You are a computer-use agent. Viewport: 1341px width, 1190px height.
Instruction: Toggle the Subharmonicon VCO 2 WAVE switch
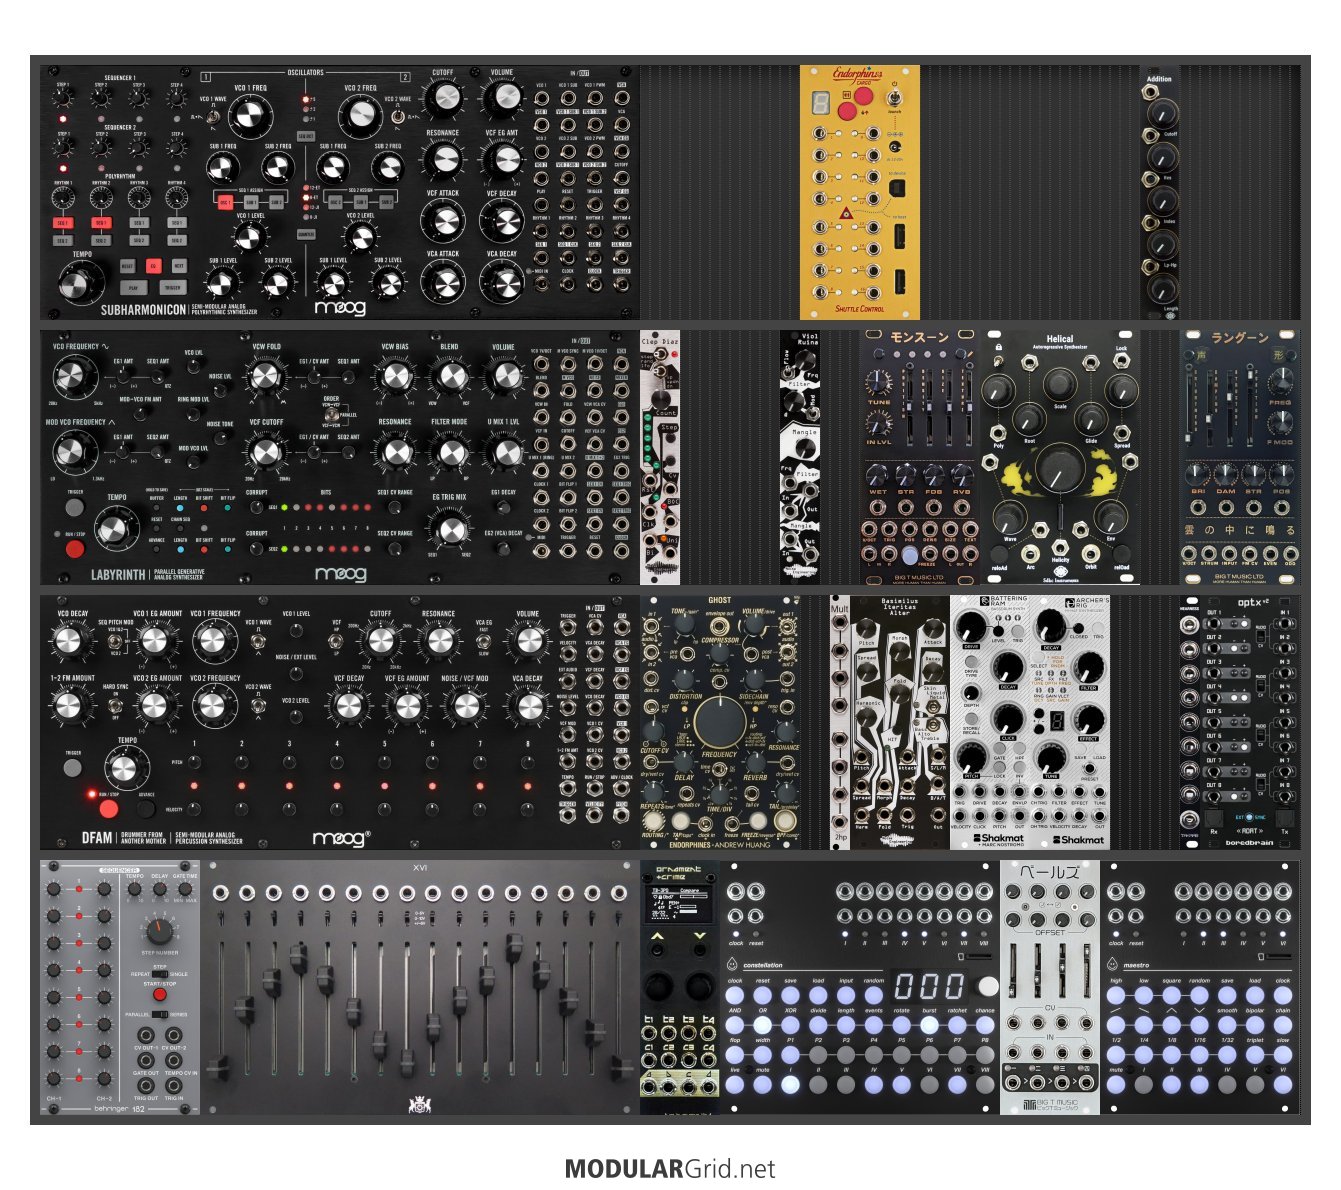[397, 117]
